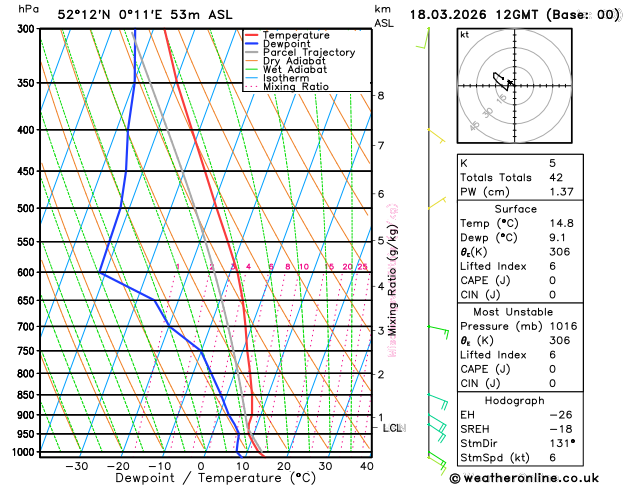
Task: Click the 'Wet Adiabat' legend entry
Action: pos(295,69)
